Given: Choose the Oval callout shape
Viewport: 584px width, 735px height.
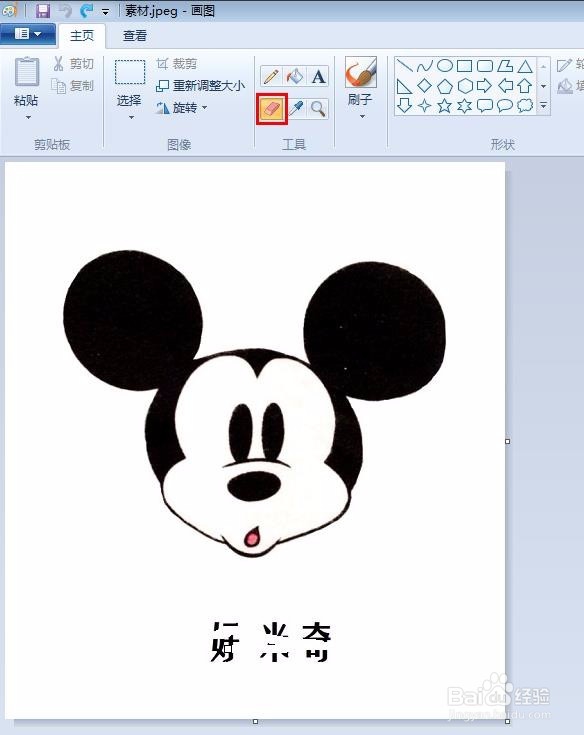Looking at the screenshot, I should [505, 105].
